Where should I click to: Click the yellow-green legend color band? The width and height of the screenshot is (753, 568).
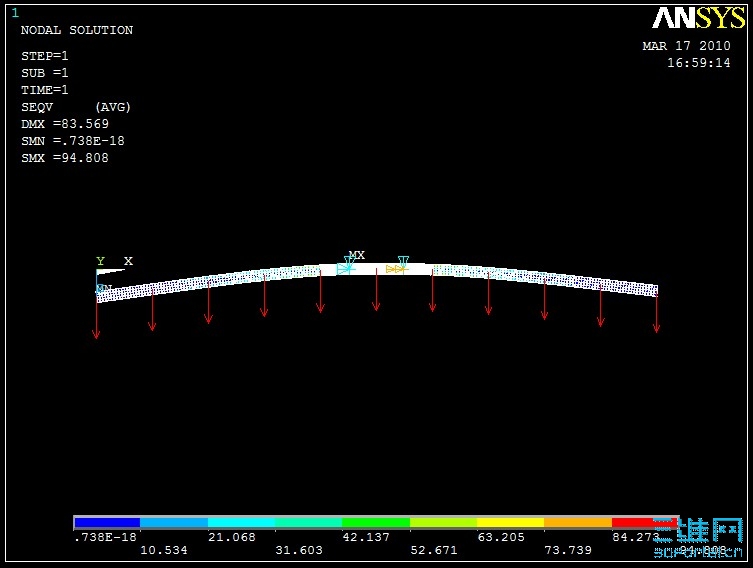443,522
